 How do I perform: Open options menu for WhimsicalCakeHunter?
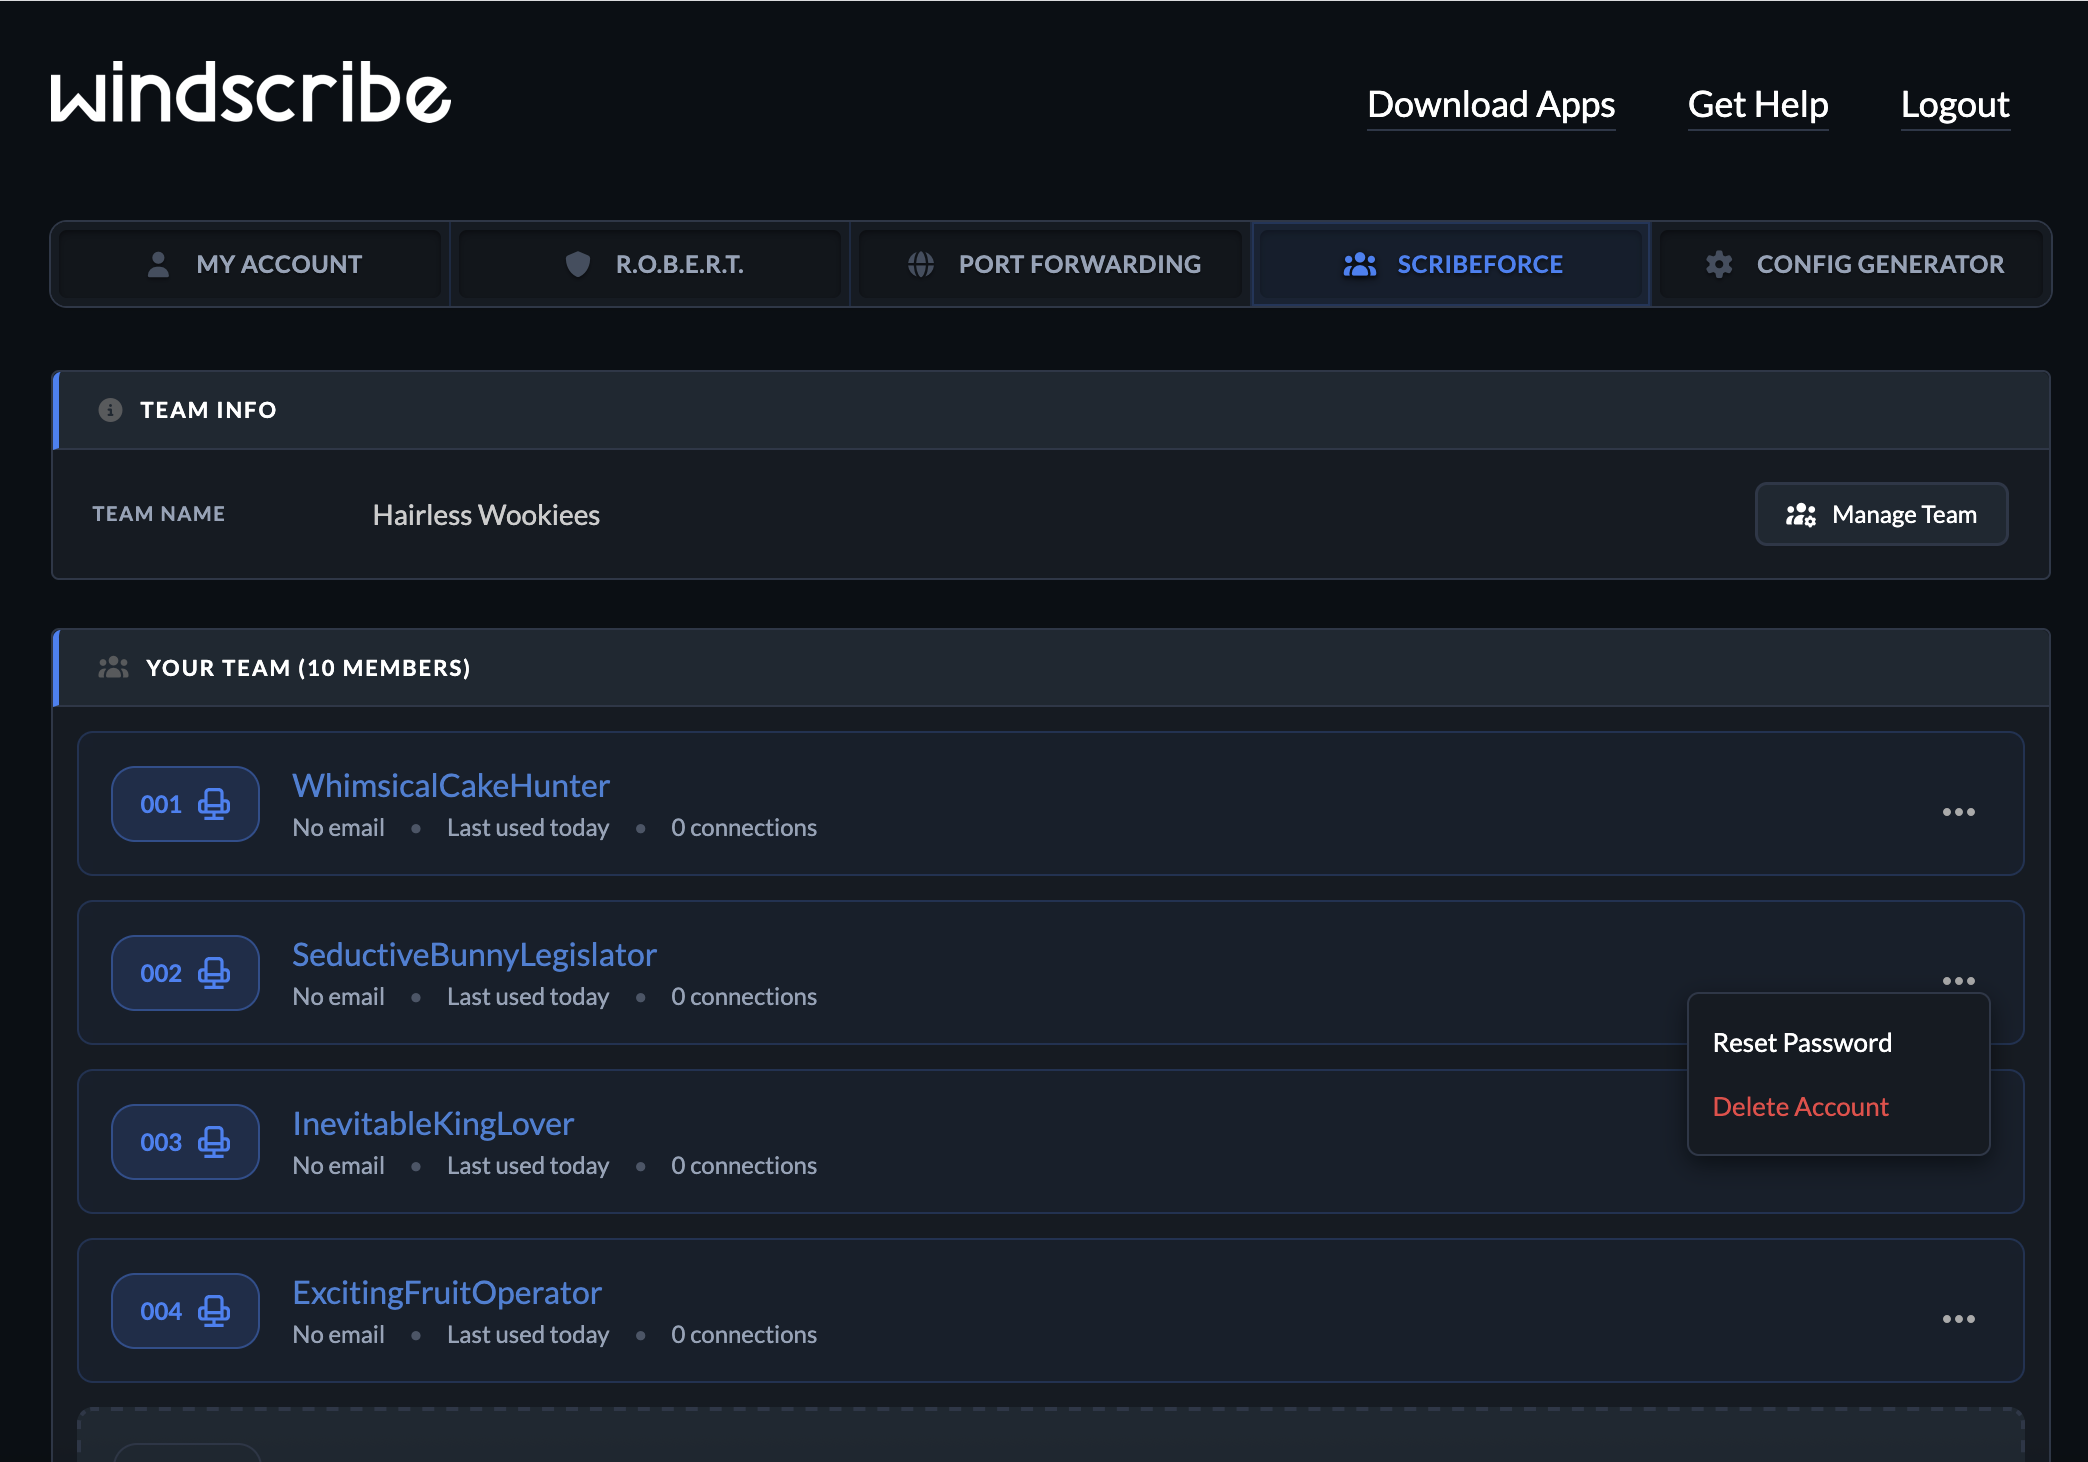click(x=1958, y=812)
